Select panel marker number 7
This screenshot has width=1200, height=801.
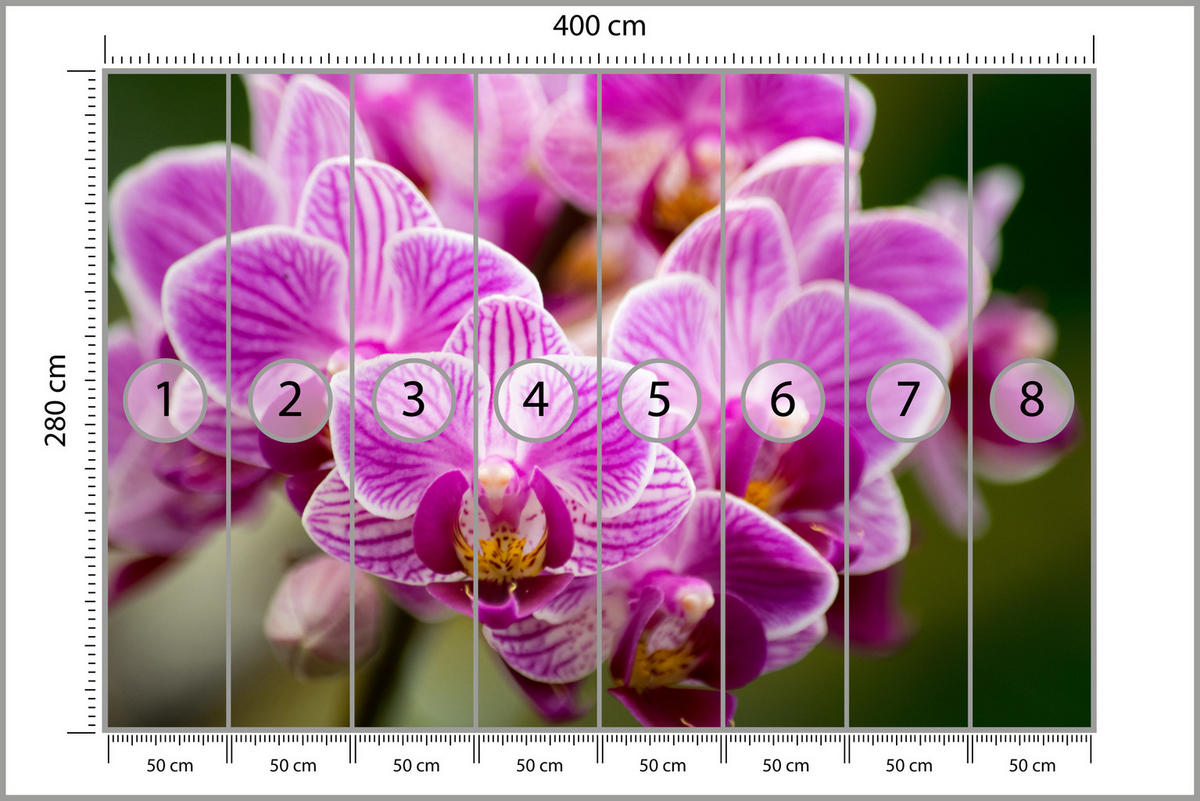(906, 401)
